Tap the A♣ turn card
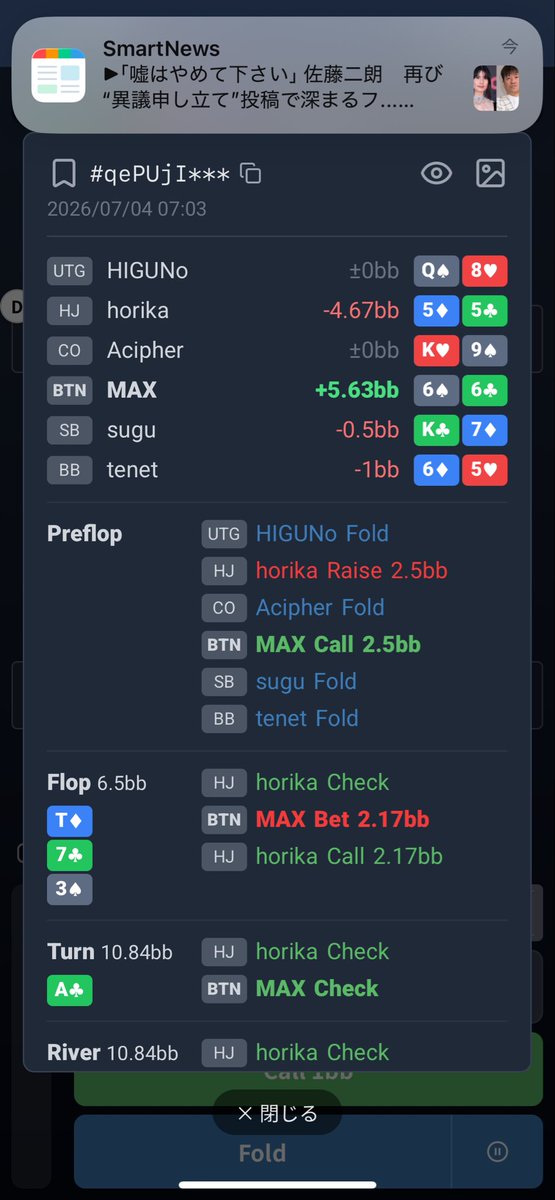The height and width of the screenshot is (1200, 555). pyautogui.click(x=70, y=990)
